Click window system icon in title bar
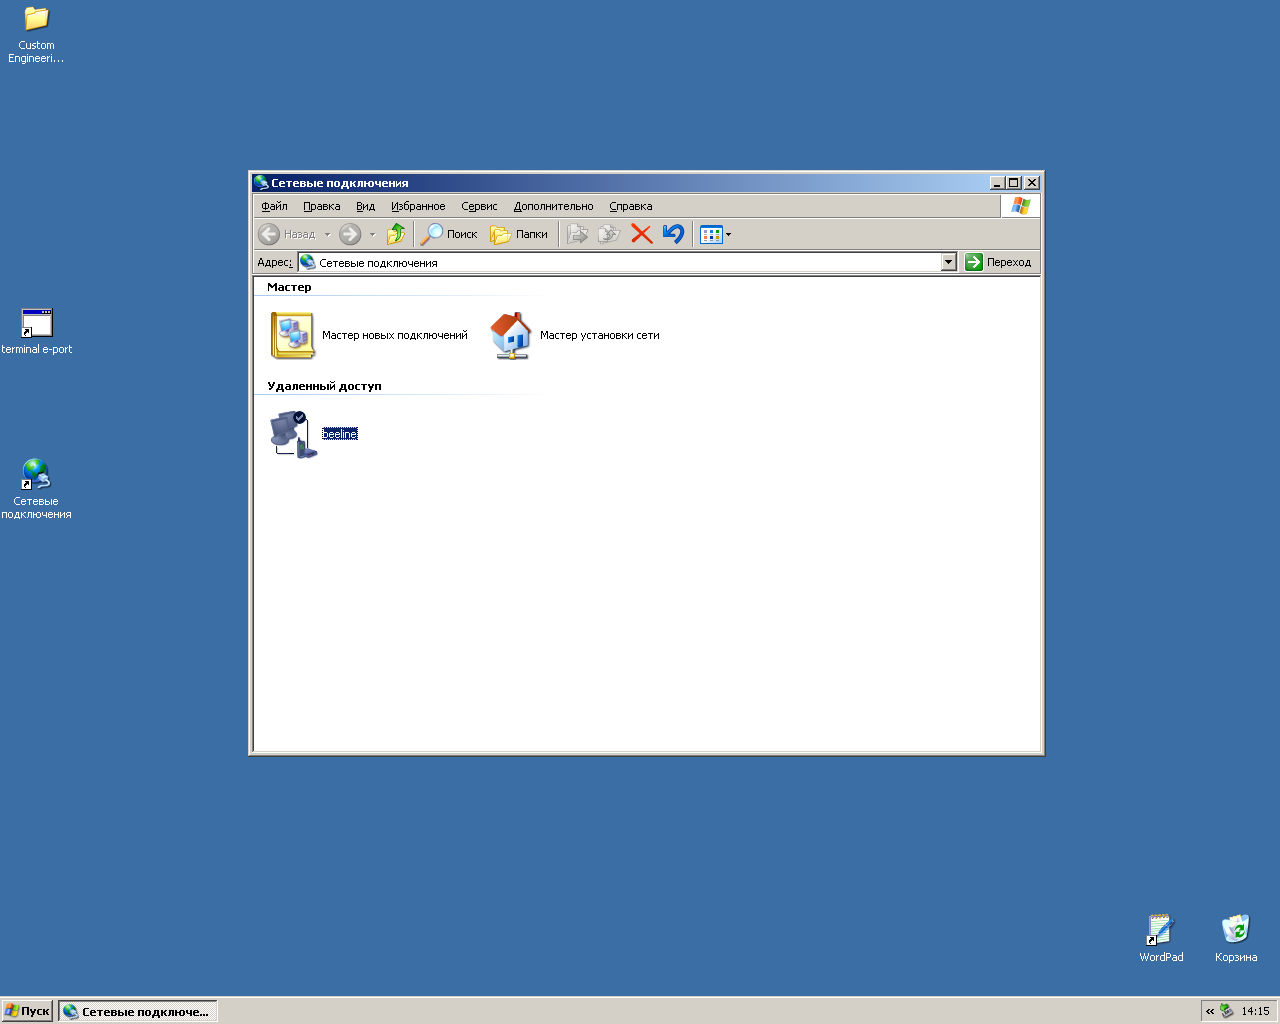1280x1024 pixels. 261,182
